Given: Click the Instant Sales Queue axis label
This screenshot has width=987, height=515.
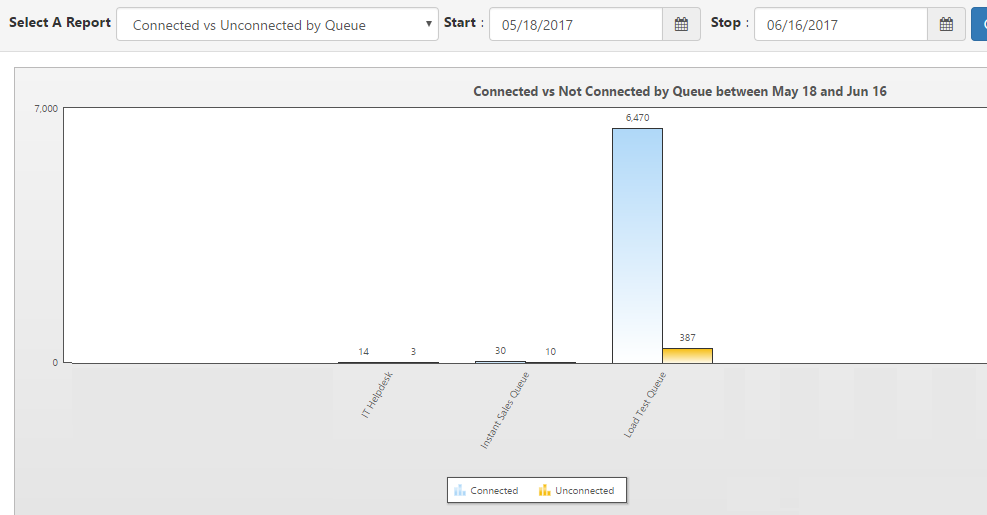Looking at the screenshot, I should coord(505,410).
